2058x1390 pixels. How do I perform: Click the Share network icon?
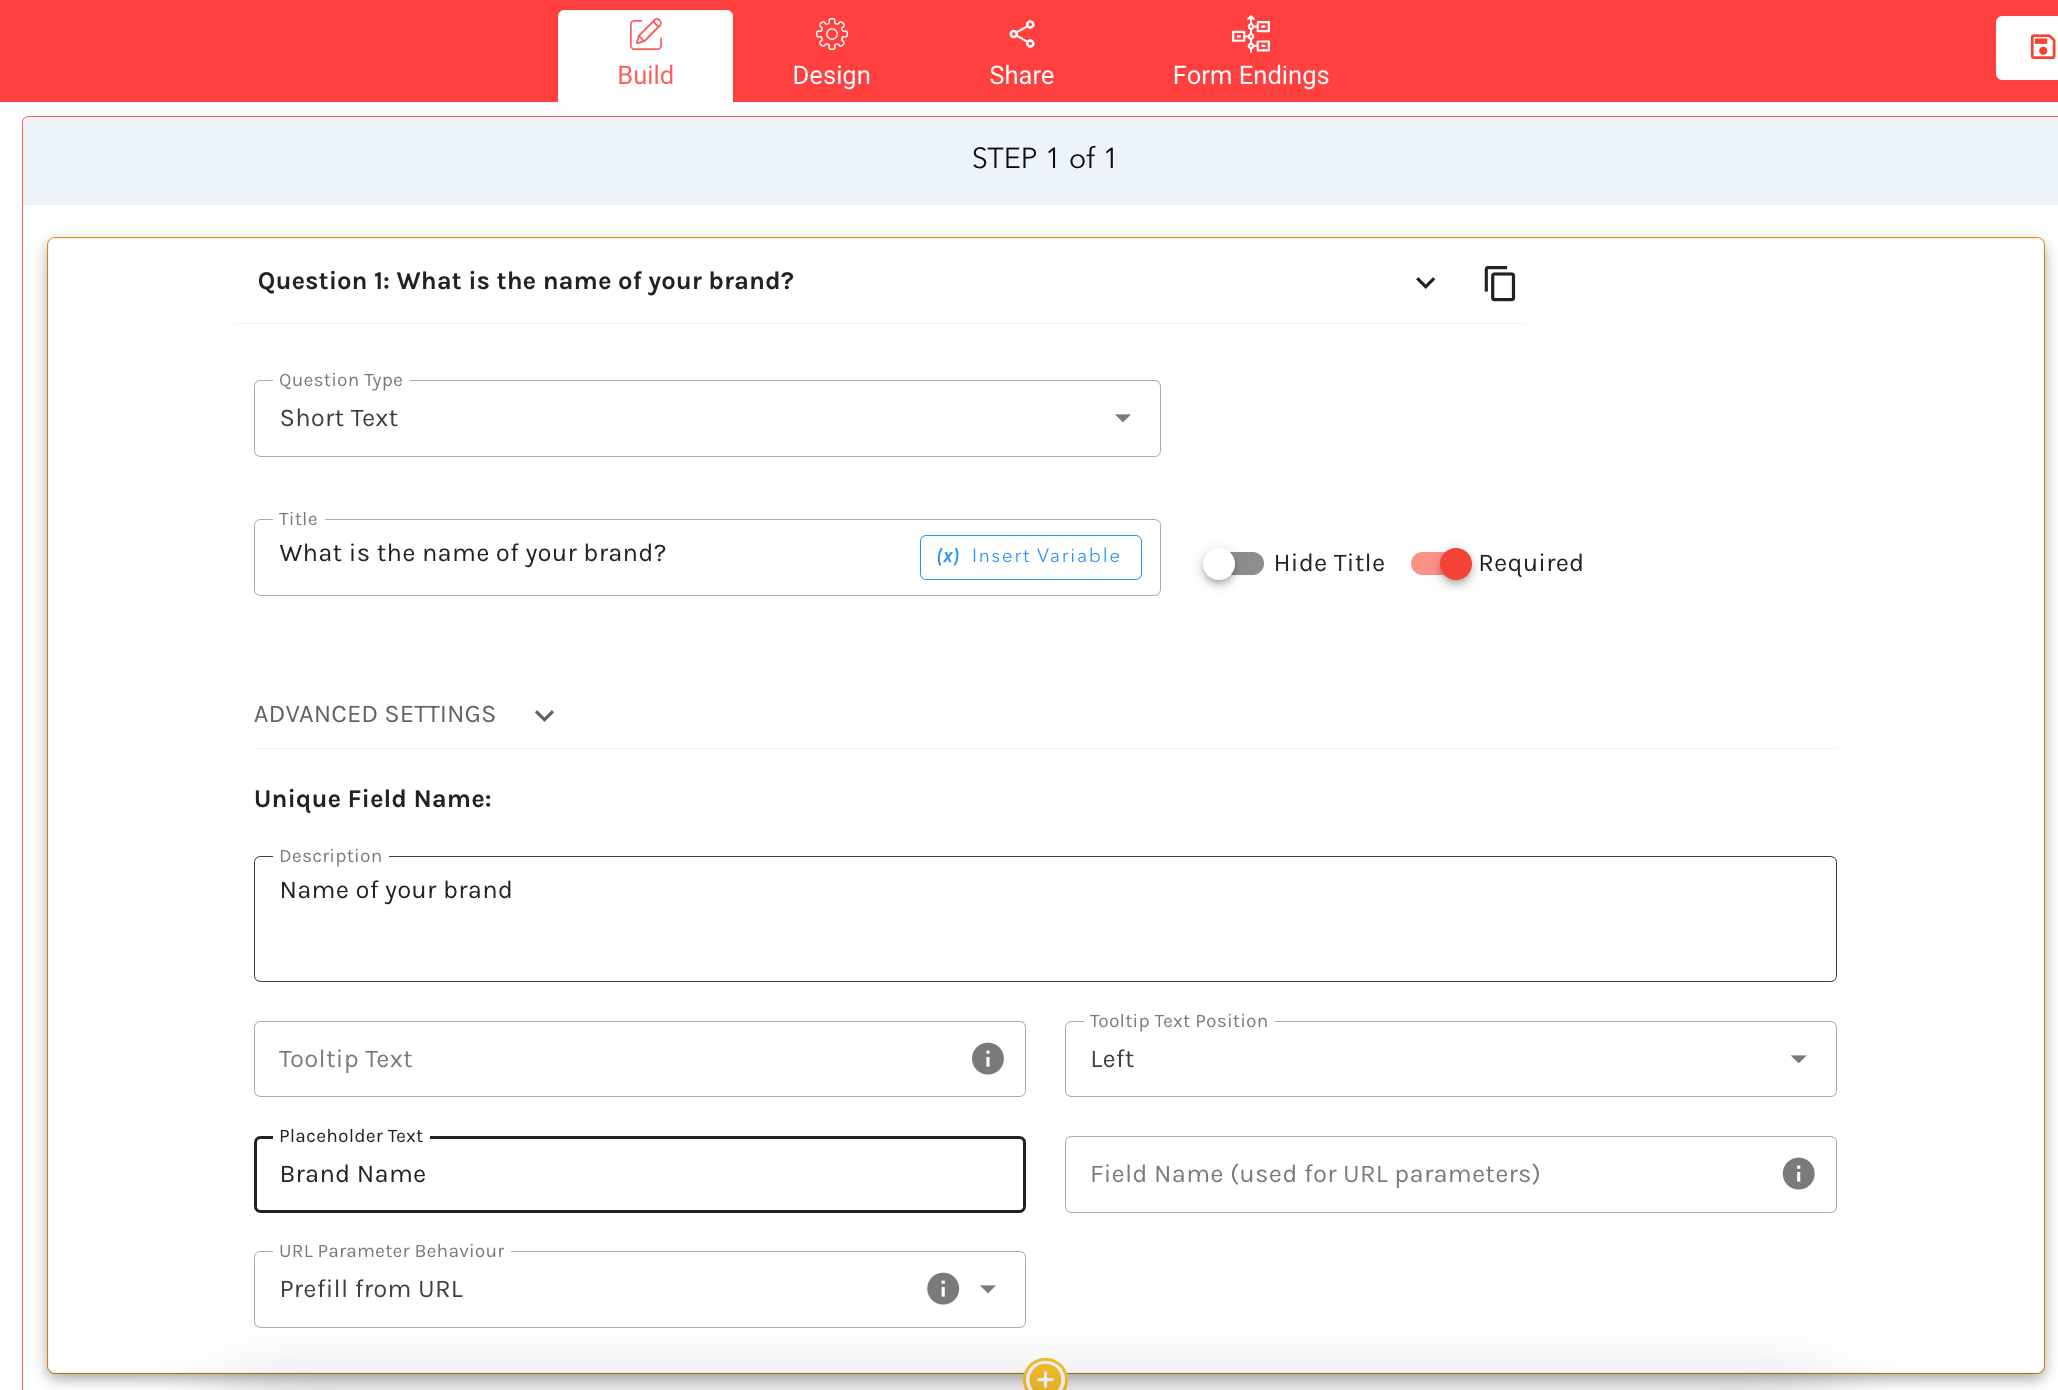pos(1021,35)
